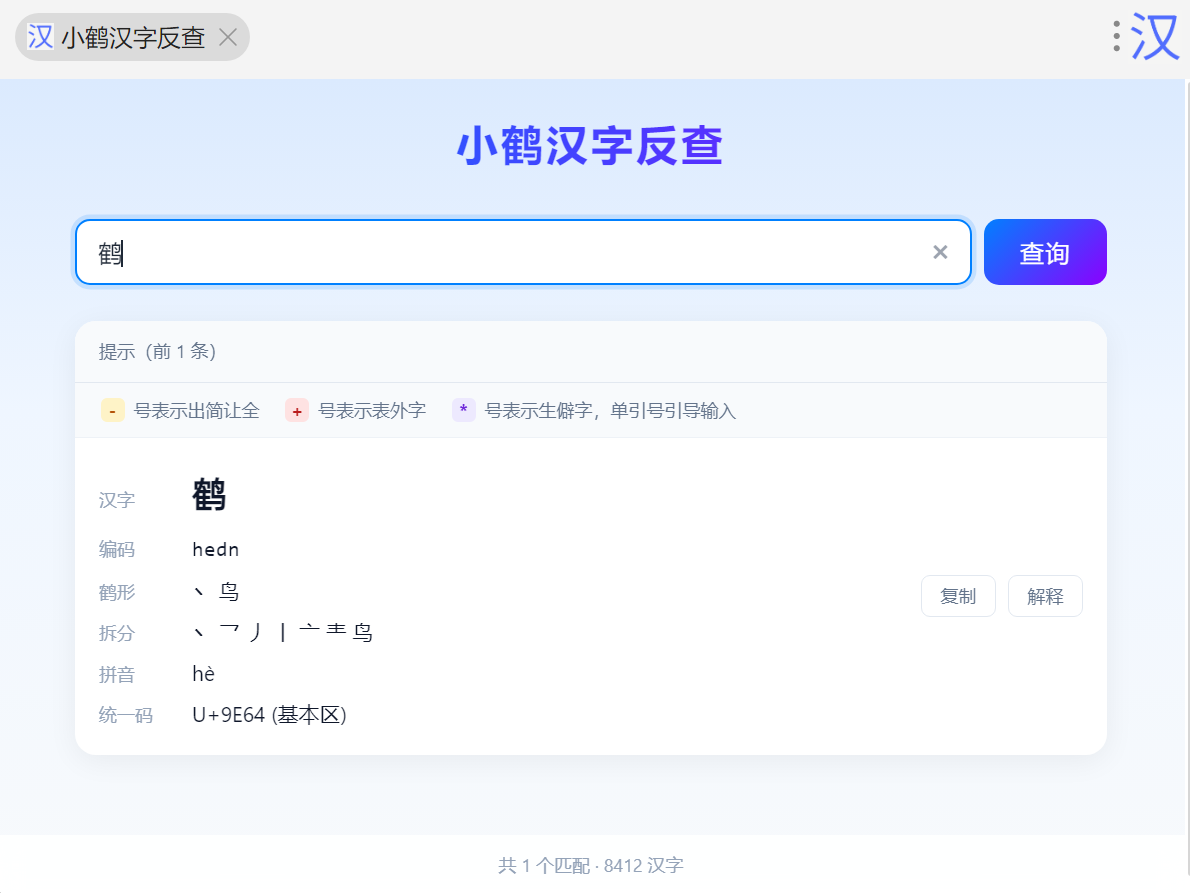Click the 小鹤汉字反查 page title
The width and height of the screenshot is (1190, 893).
(590, 146)
